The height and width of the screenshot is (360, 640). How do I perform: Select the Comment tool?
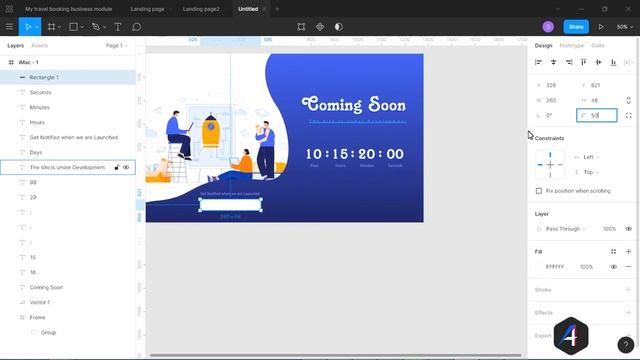(x=136, y=27)
